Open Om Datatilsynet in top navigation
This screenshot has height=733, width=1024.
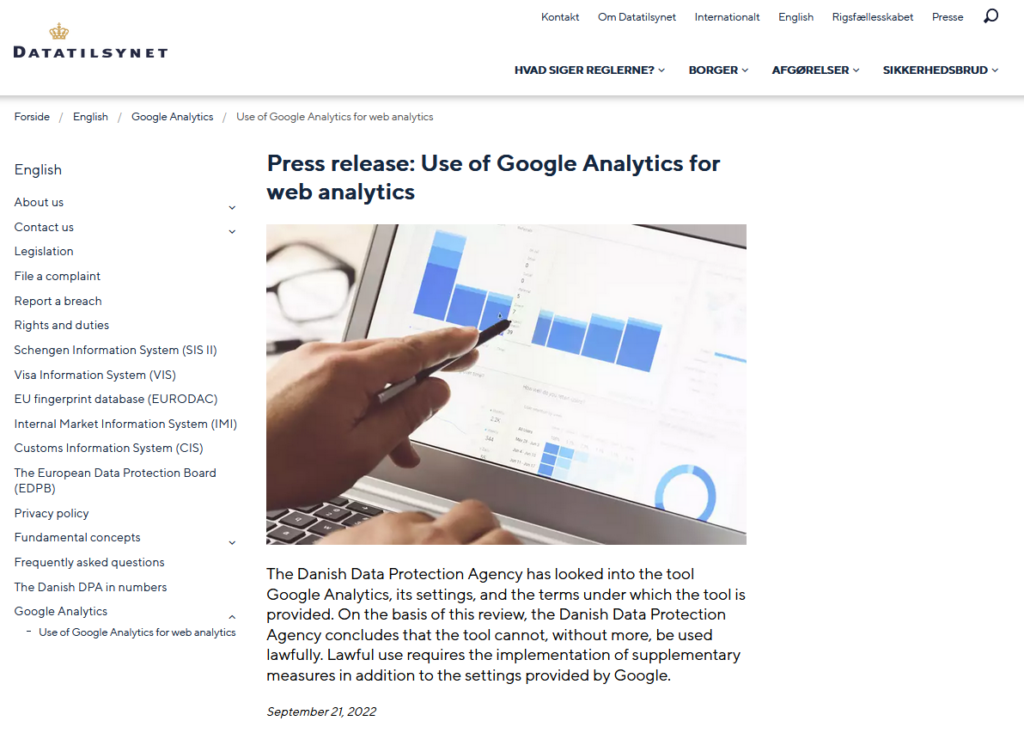tap(637, 17)
